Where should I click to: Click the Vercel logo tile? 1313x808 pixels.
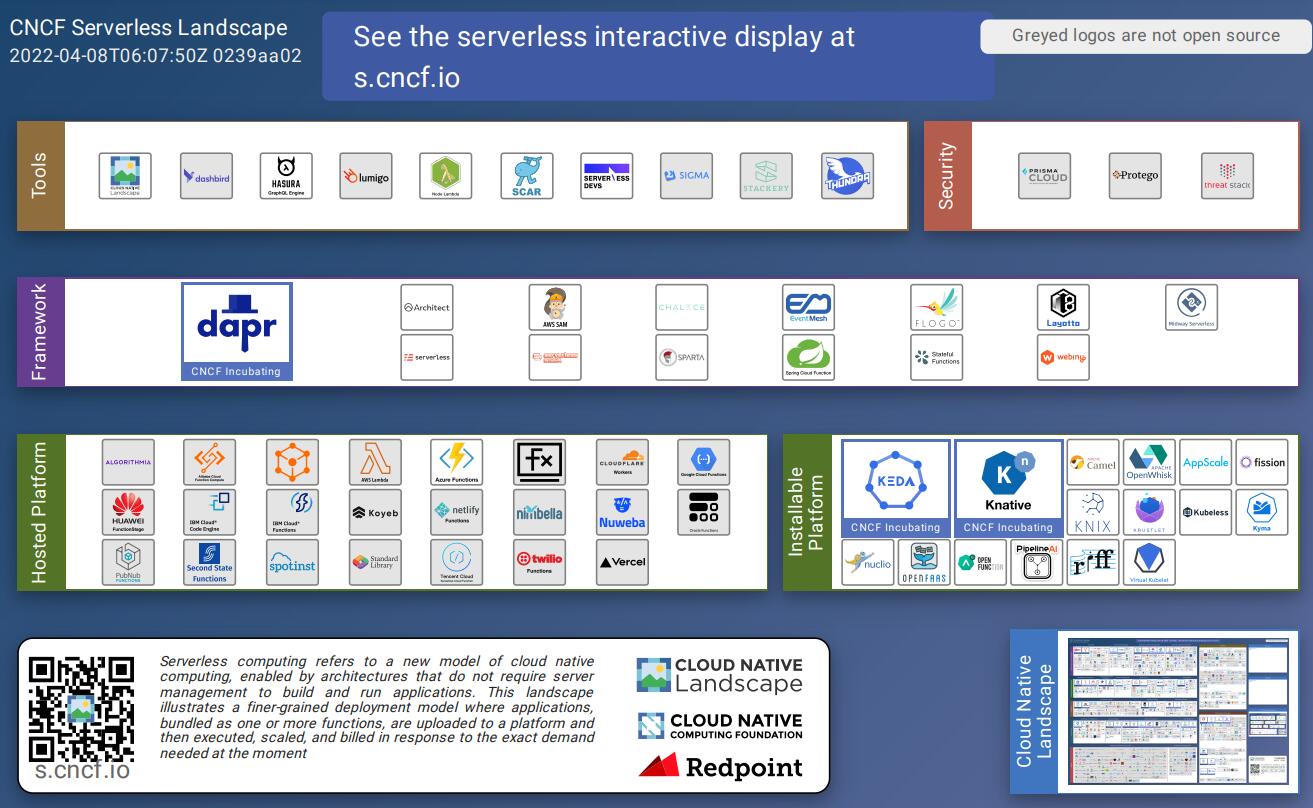tap(622, 562)
